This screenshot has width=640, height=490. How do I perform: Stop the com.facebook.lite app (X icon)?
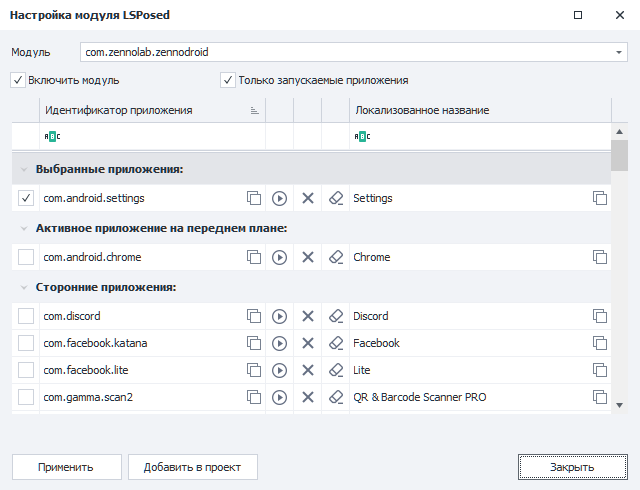coord(308,370)
